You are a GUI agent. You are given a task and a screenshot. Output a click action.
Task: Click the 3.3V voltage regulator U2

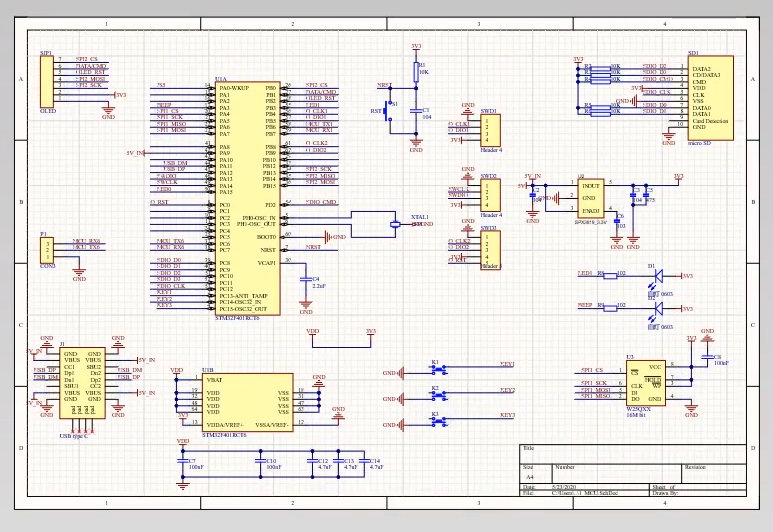click(x=590, y=196)
